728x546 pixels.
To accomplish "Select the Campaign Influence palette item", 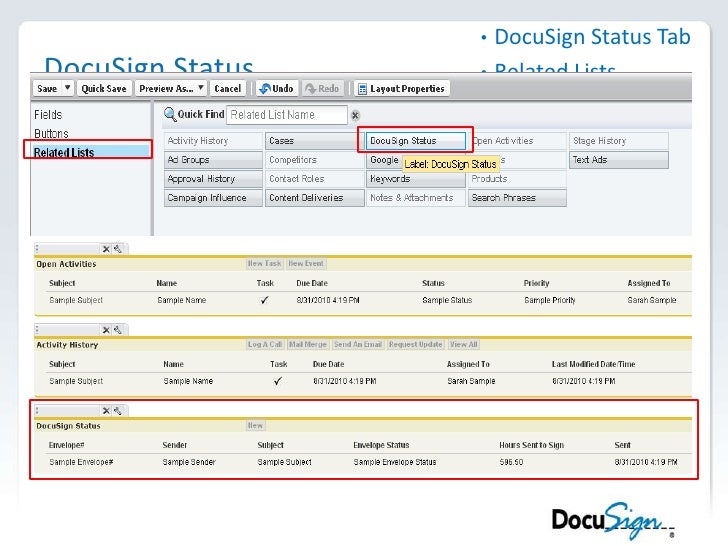I will tap(213, 198).
